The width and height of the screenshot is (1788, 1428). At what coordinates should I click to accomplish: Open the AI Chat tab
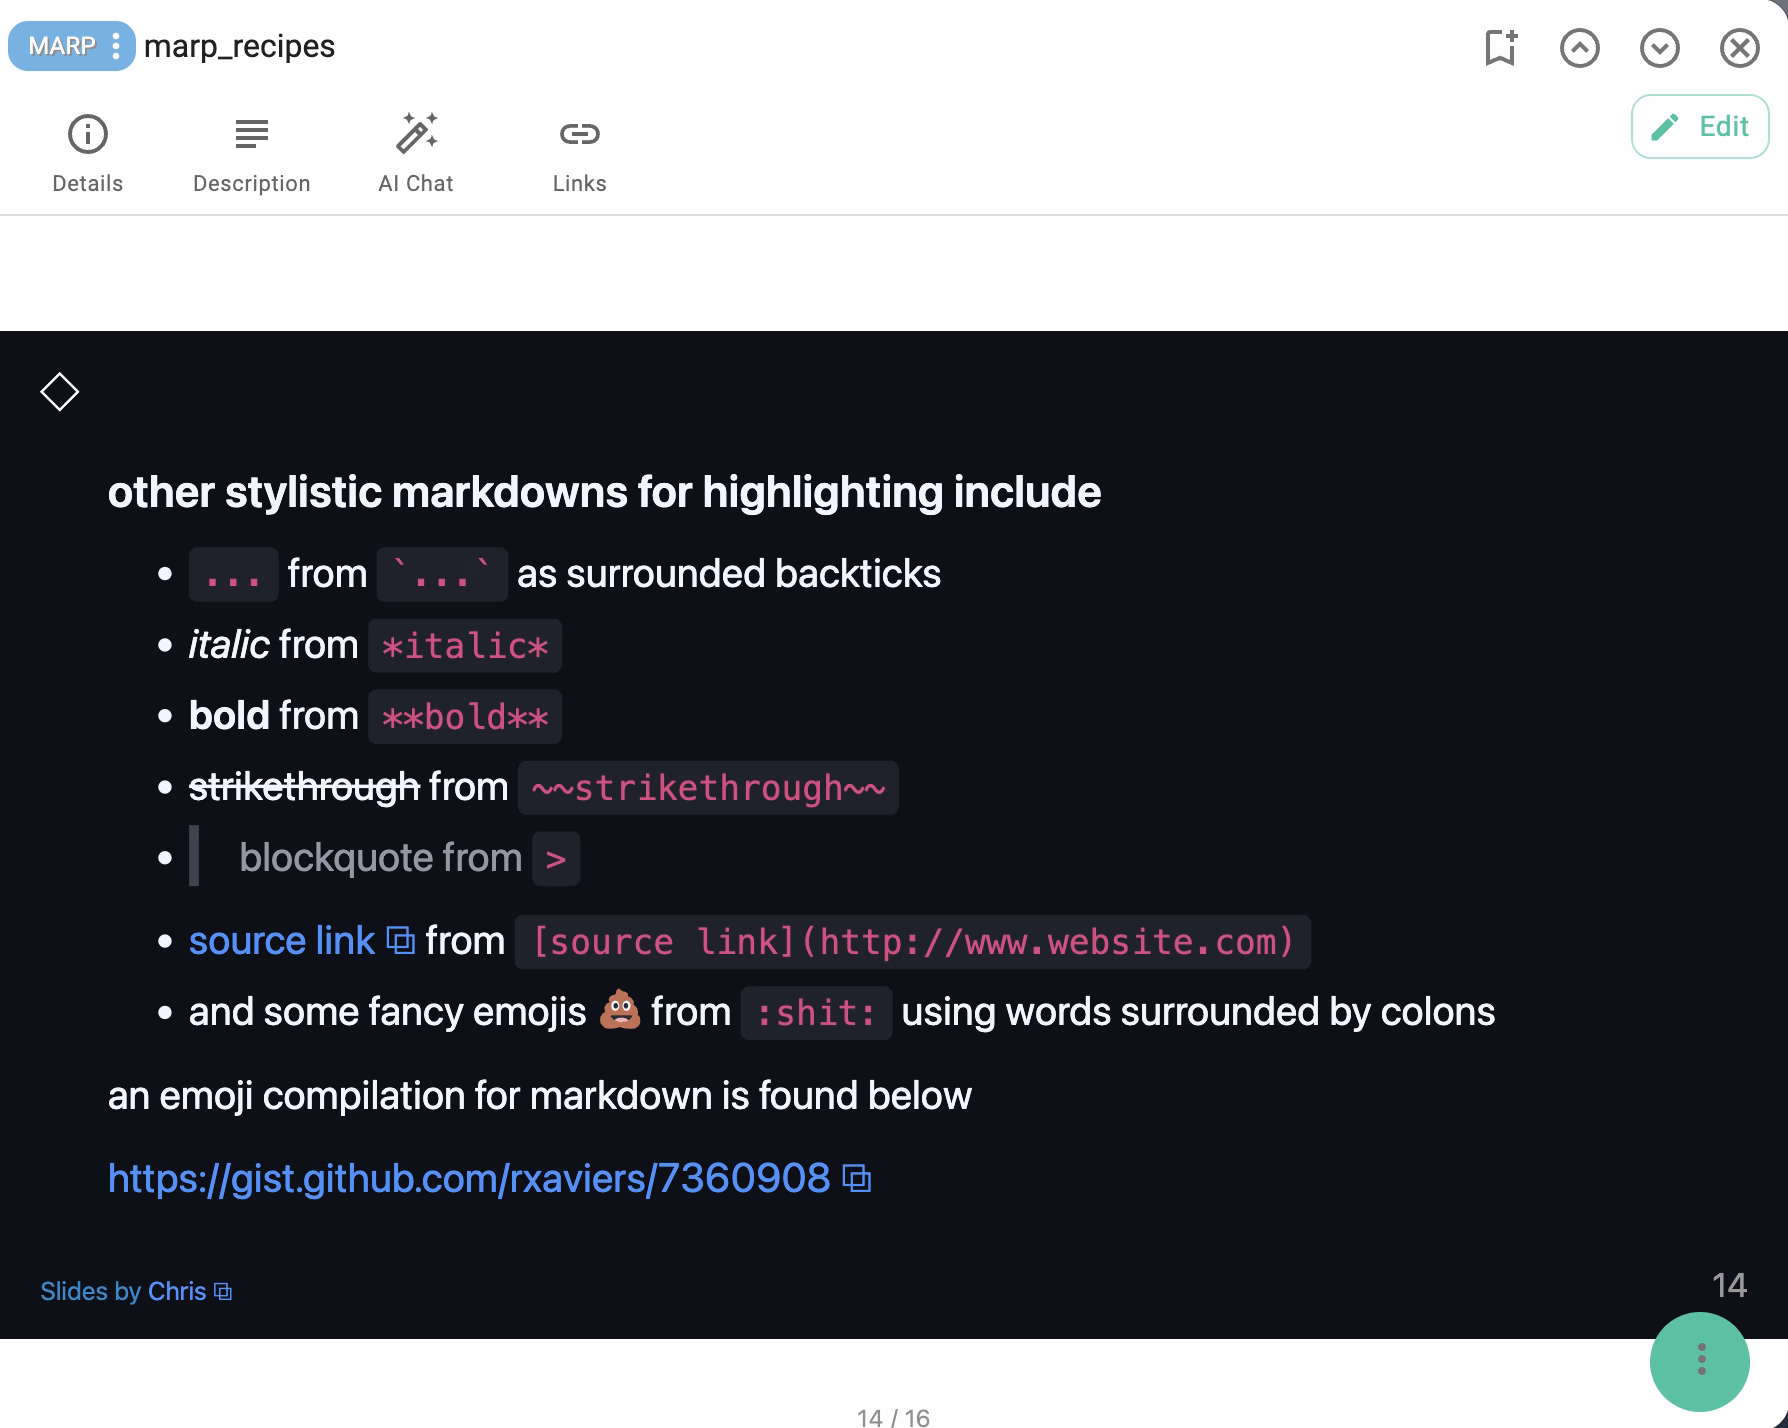(416, 154)
